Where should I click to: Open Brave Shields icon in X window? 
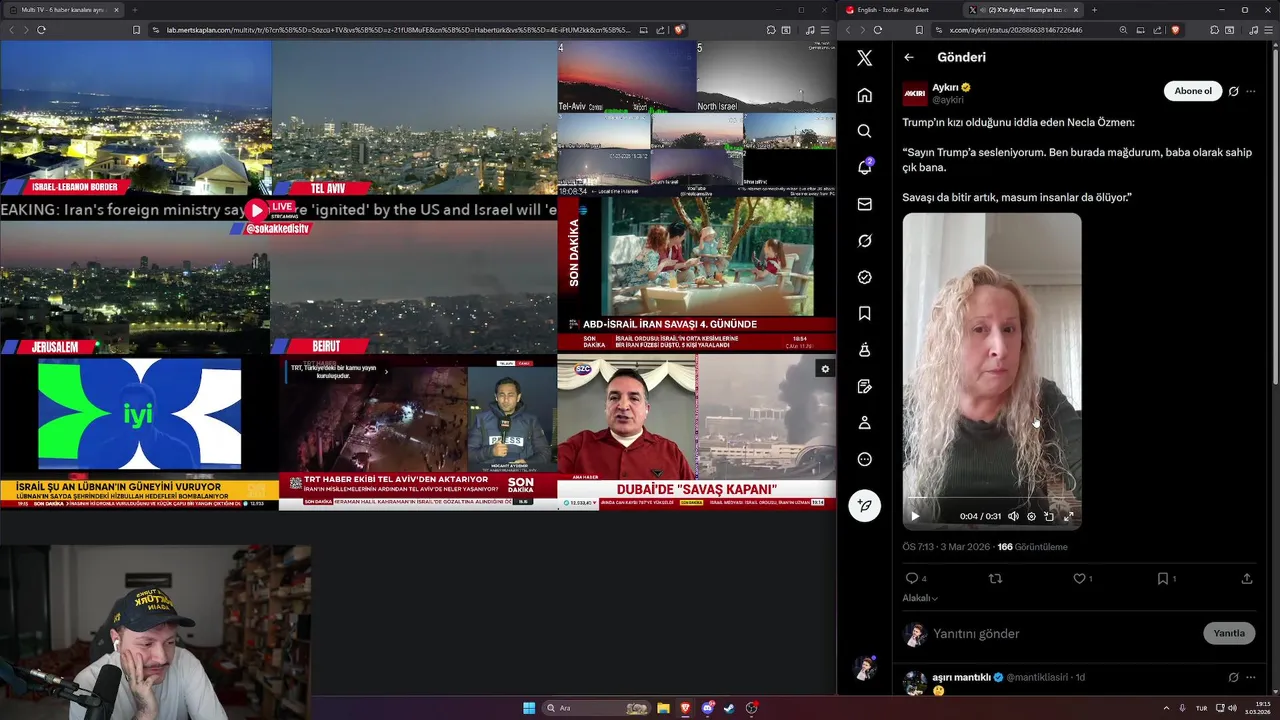[x=1175, y=30]
